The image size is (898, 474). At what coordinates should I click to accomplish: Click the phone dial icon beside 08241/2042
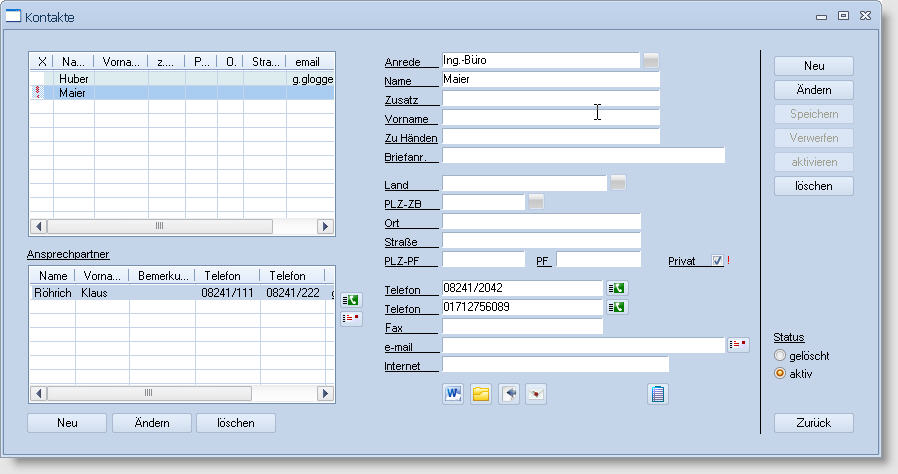[x=617, y=289]
